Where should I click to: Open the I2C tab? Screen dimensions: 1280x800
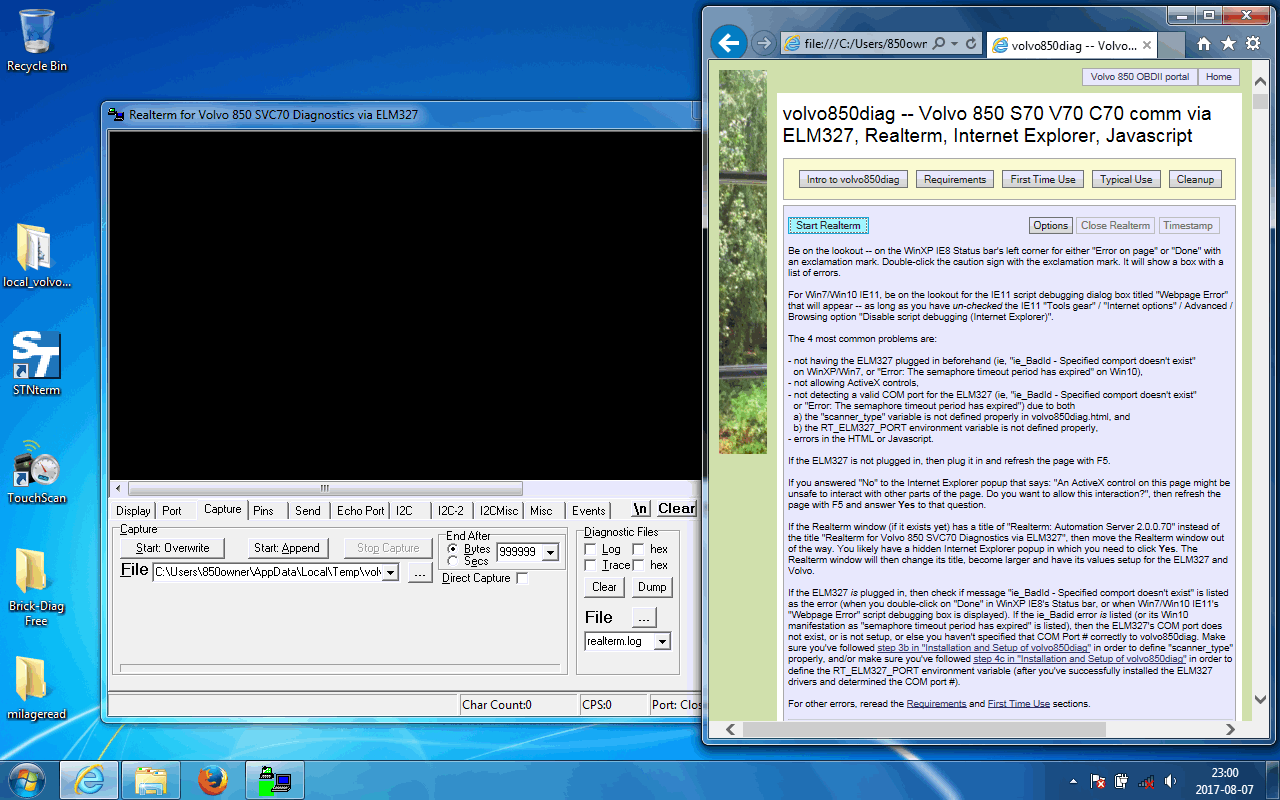pos(404,511)
